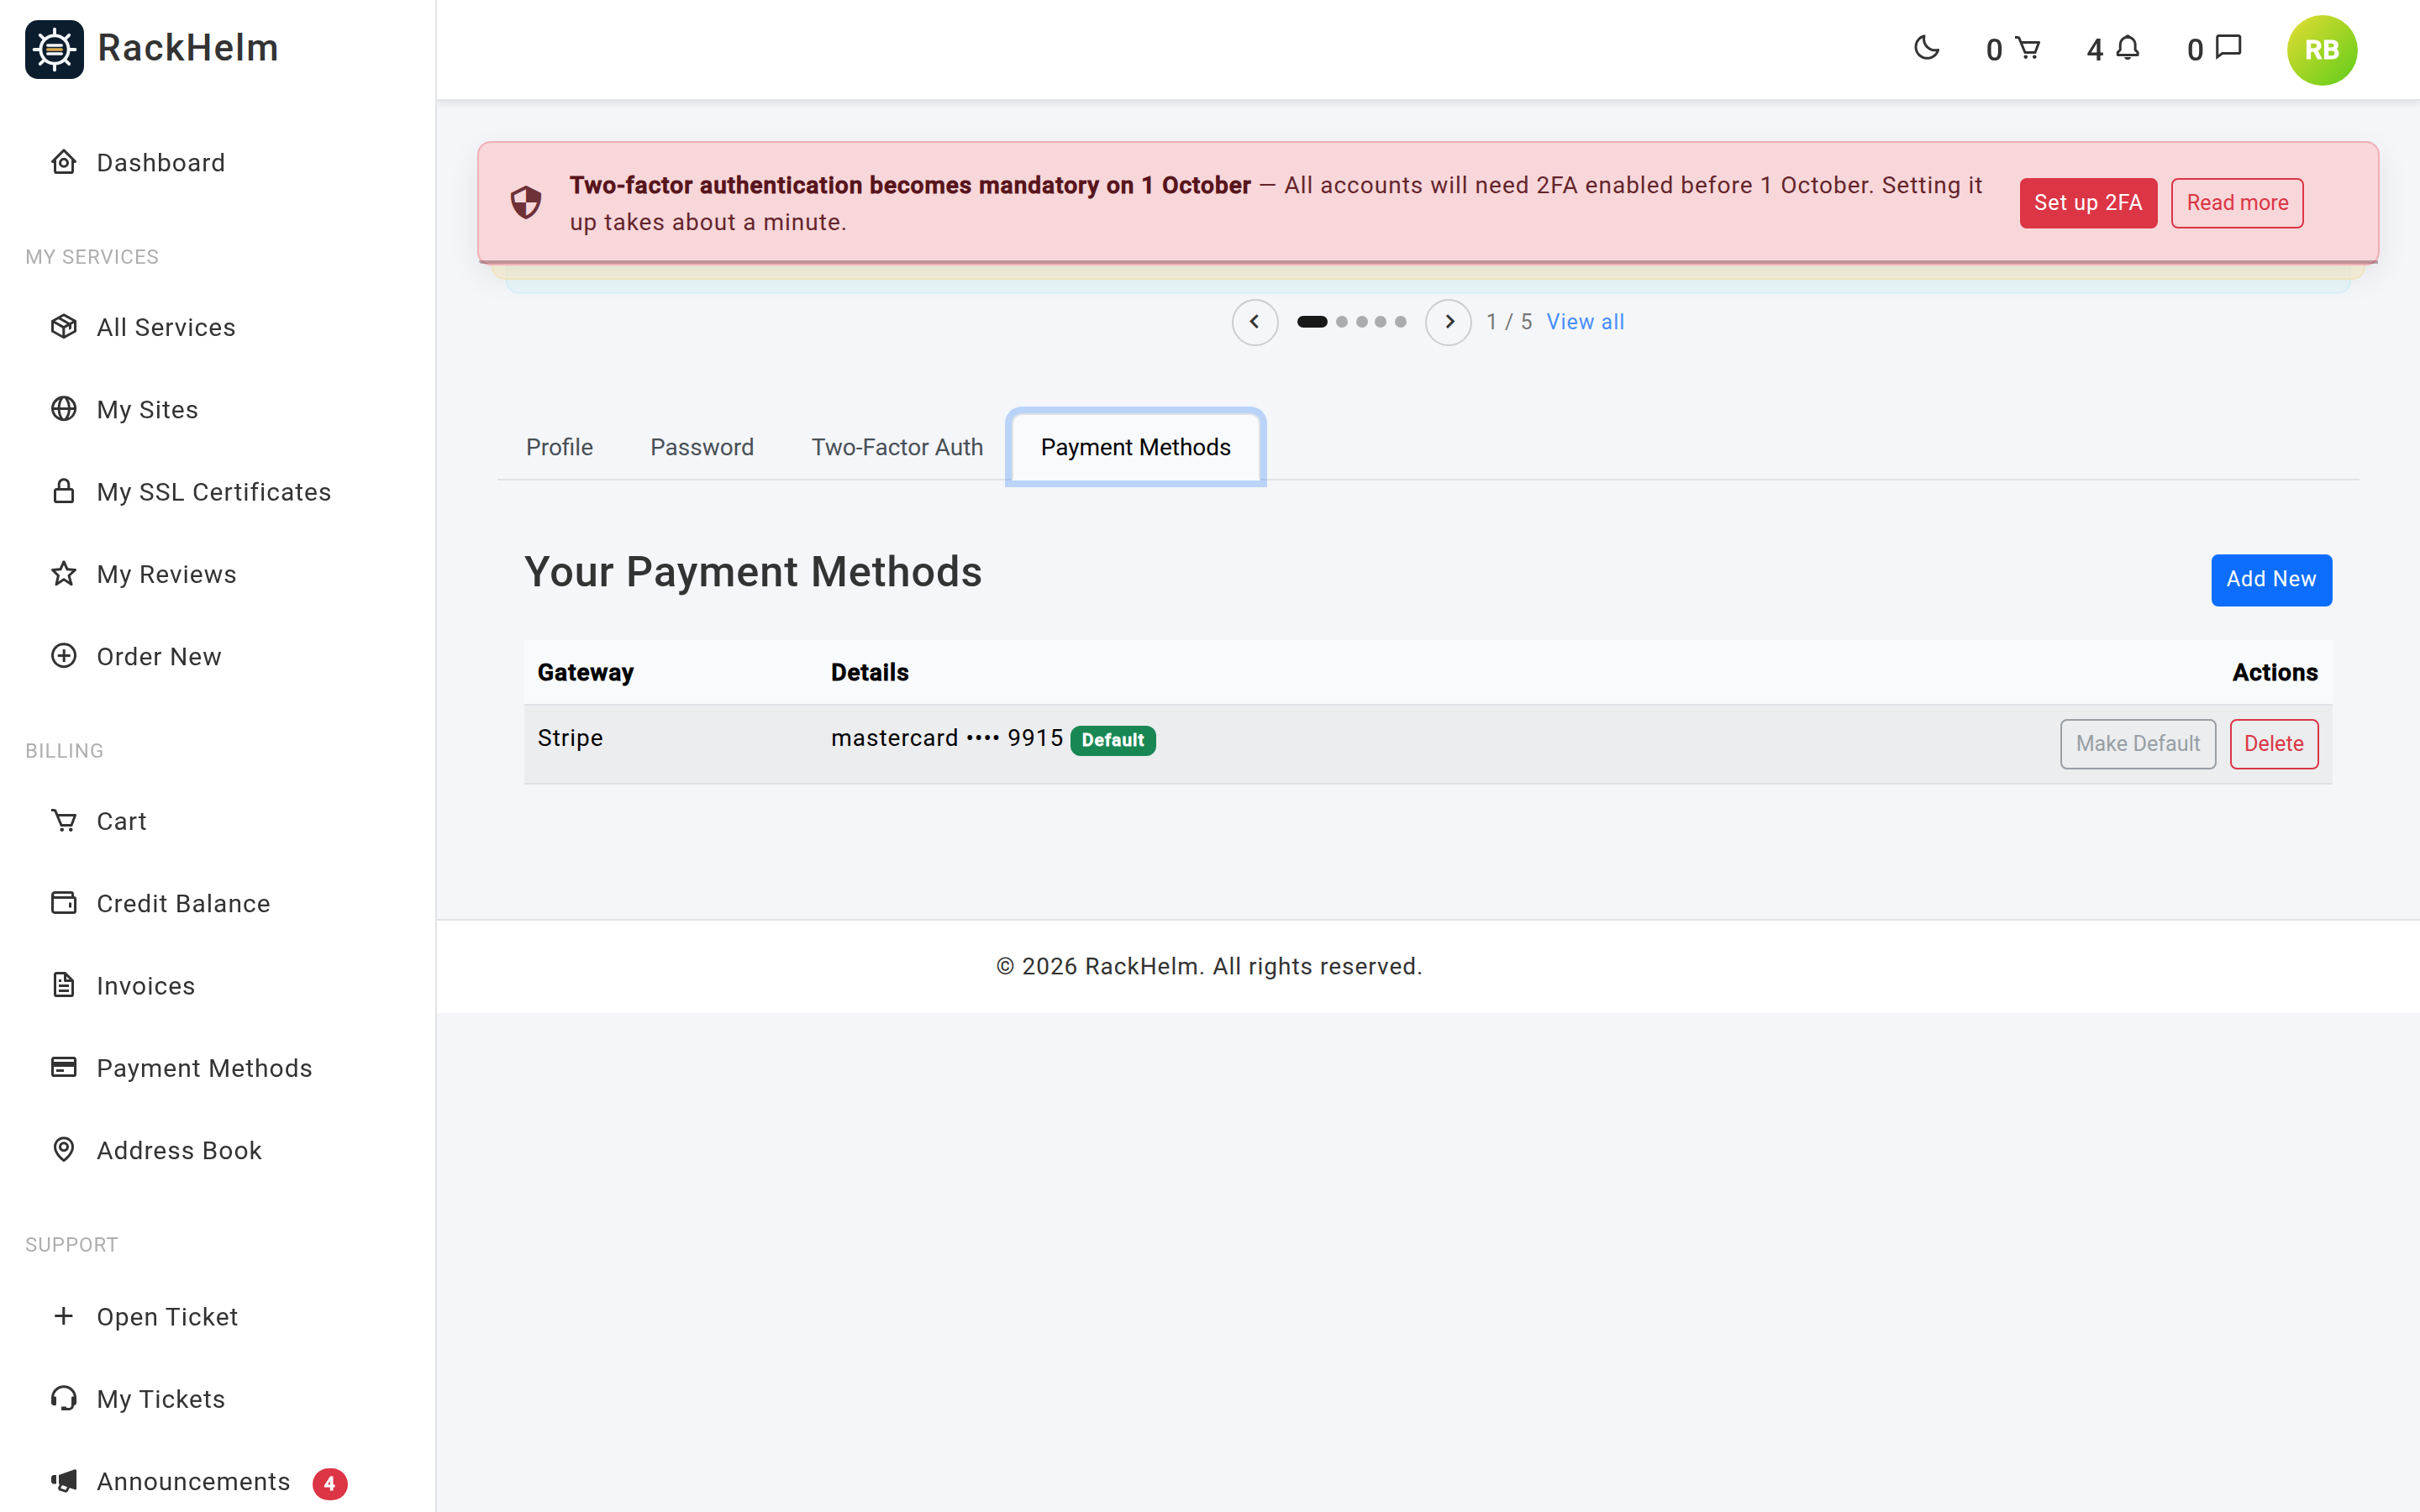Select the third carousel dot

(1361, 322)
